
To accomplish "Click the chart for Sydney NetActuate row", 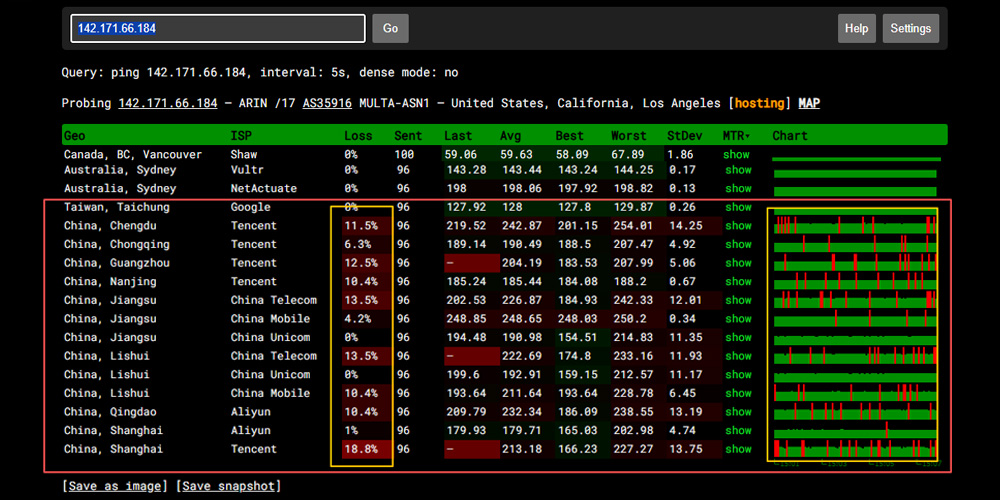I will click(x=855, y=190).
